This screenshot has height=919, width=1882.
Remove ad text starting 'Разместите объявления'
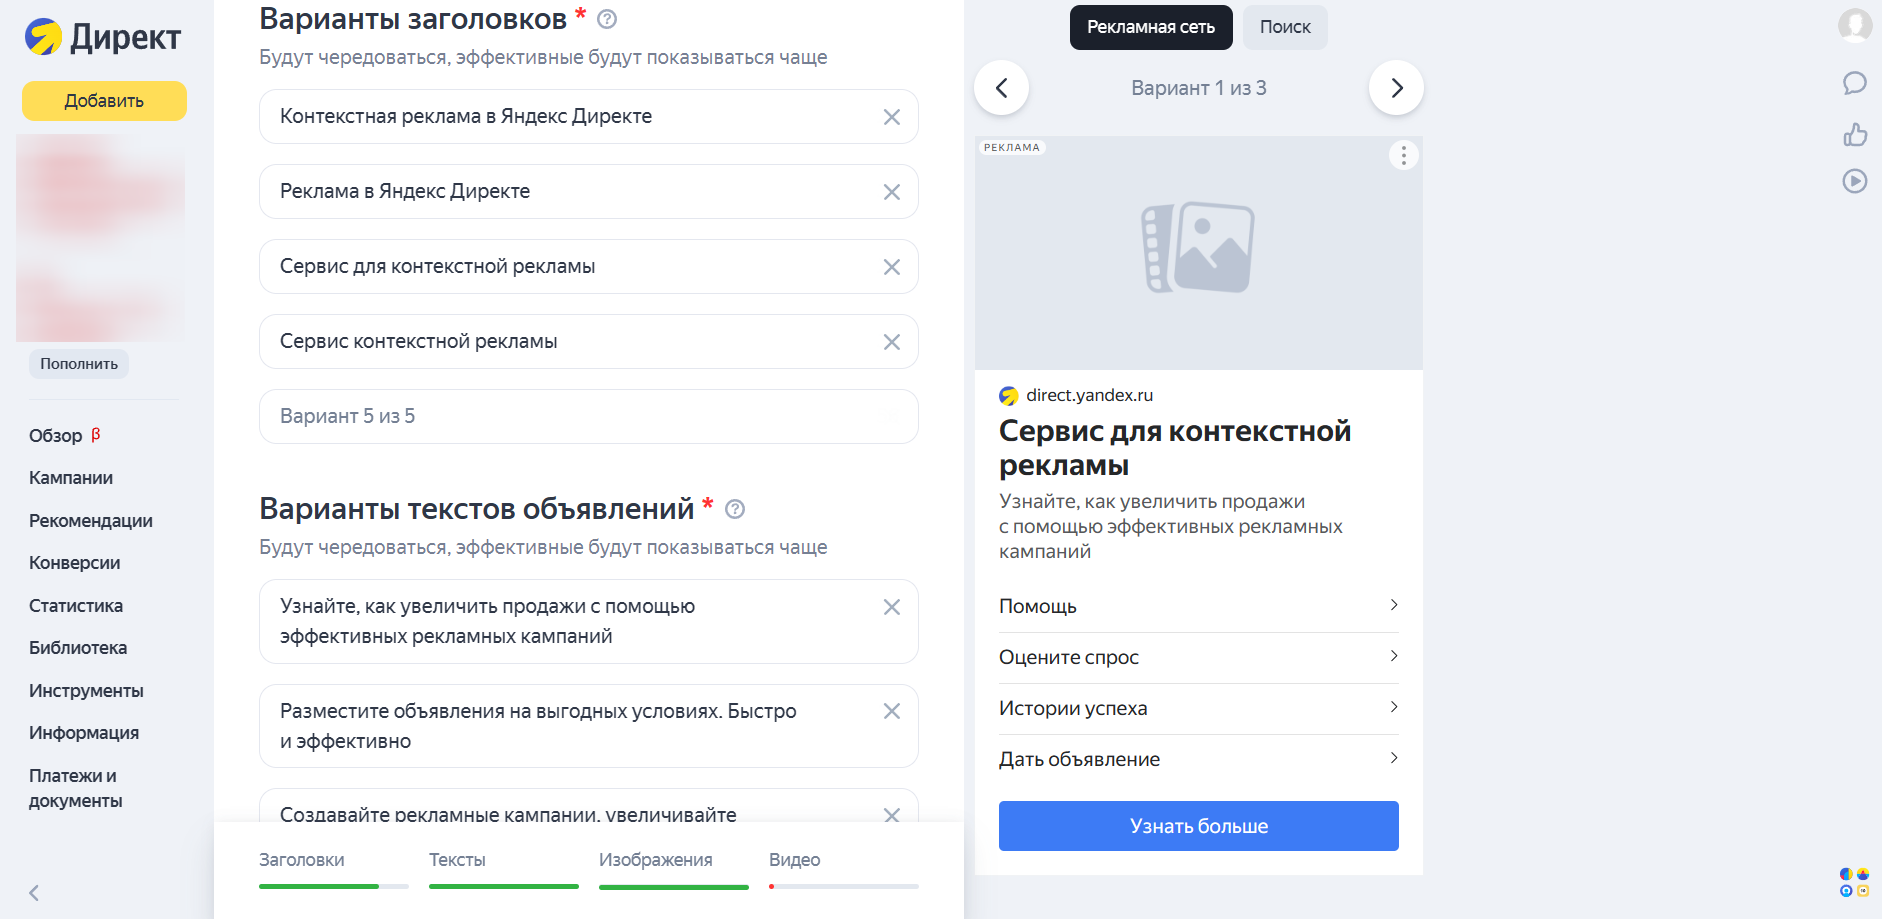(892, 711)
